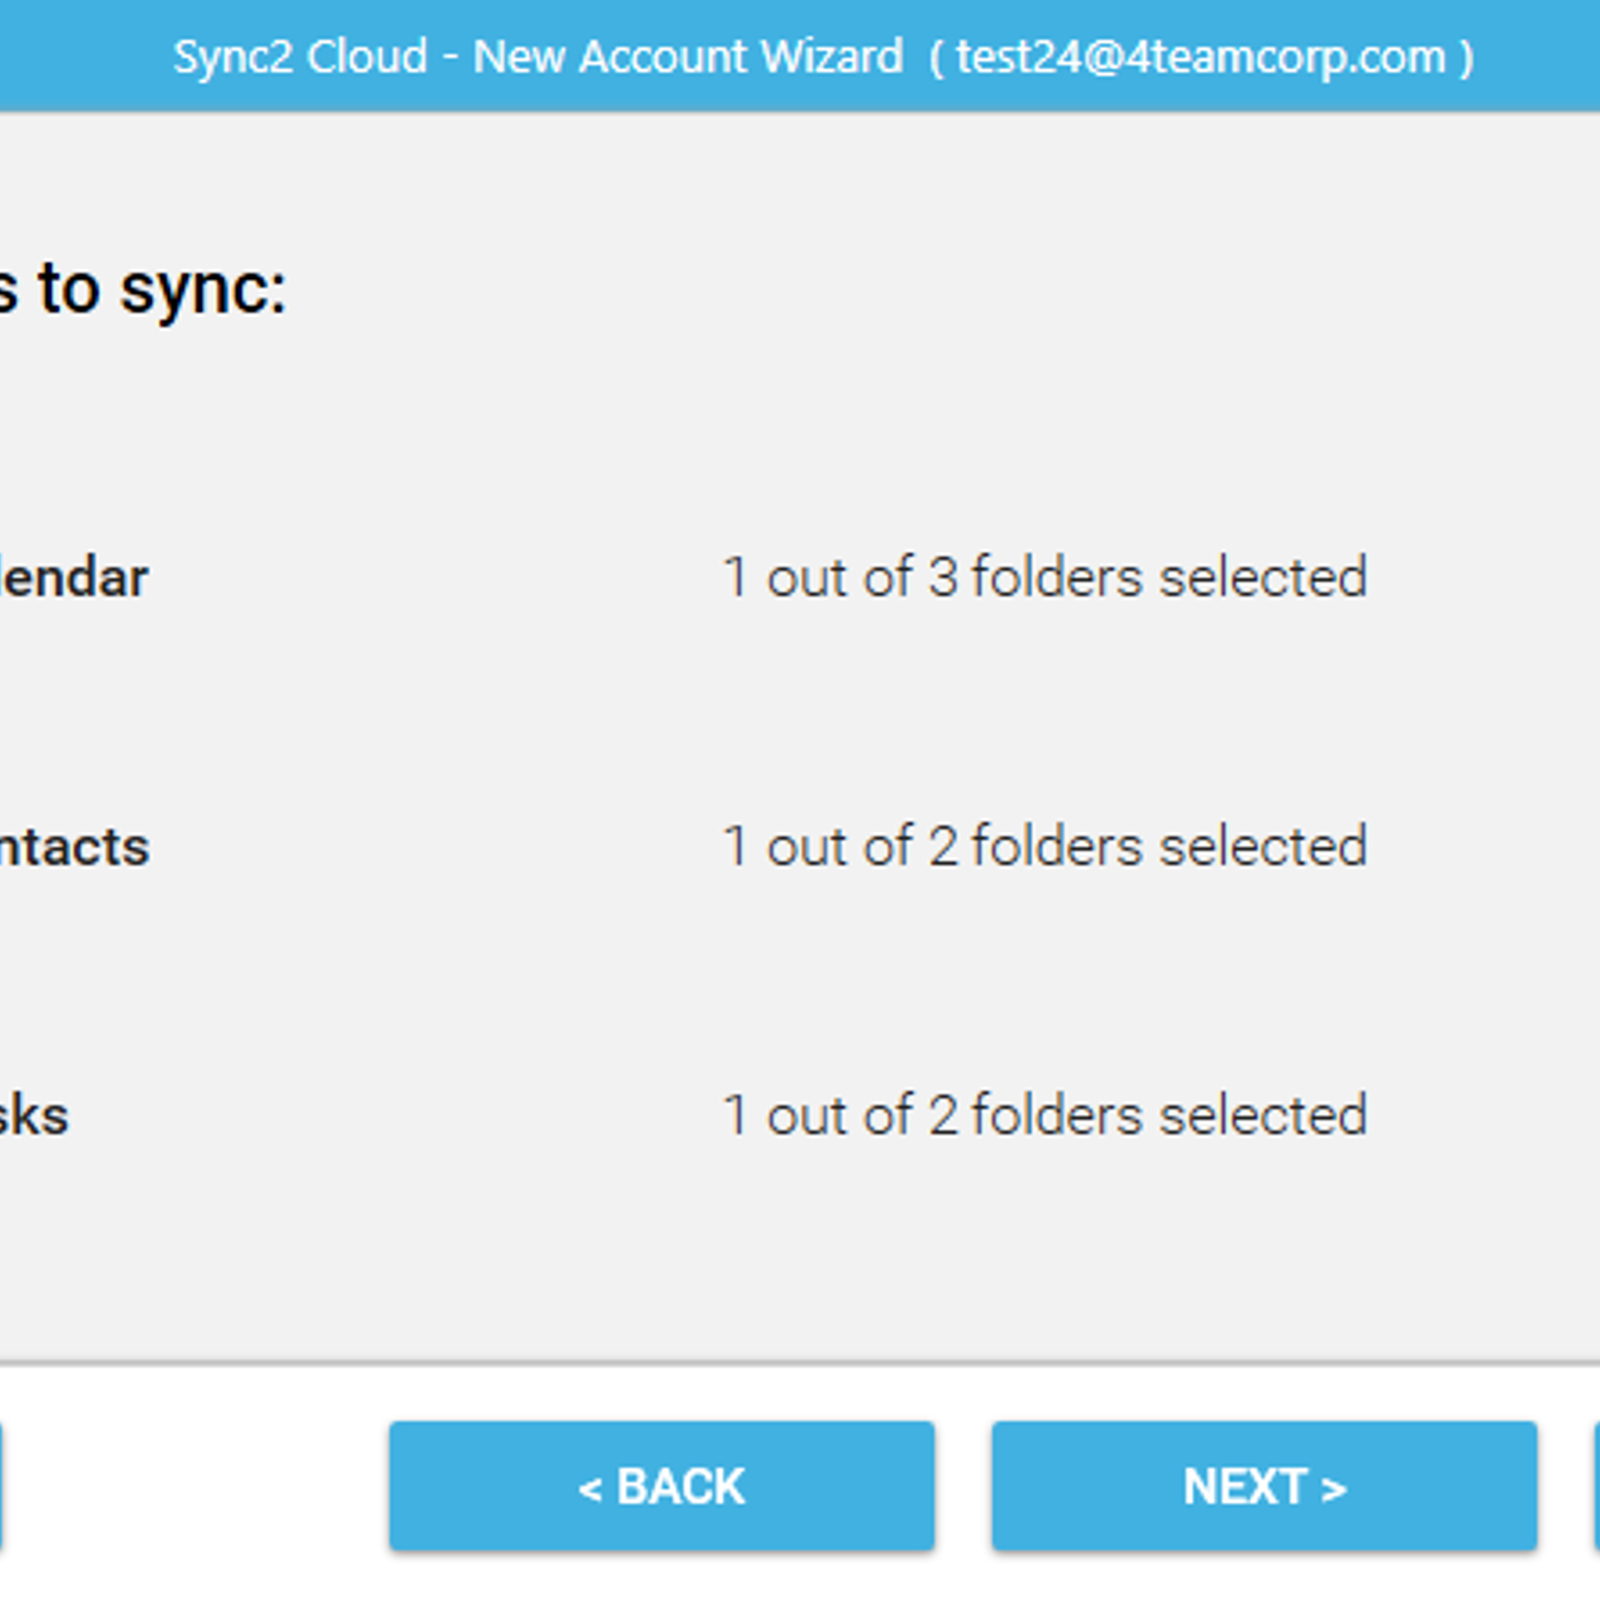Click NEXT to continue the wizard
The image size is (1600, 1600).
(x=1264, y=1486)
